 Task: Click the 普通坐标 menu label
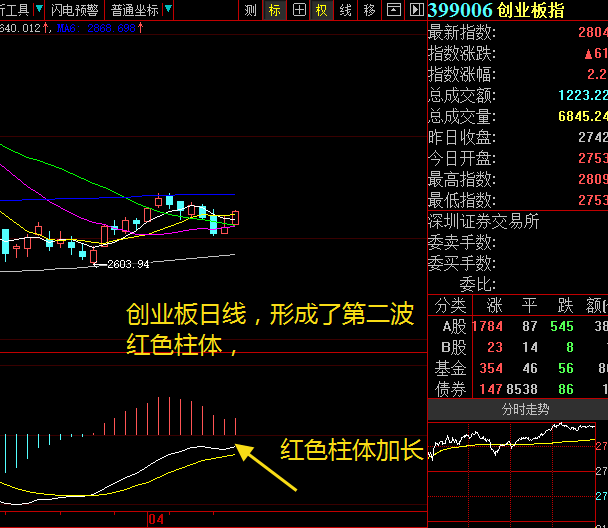pyautogui.click(x=134, y=10)
